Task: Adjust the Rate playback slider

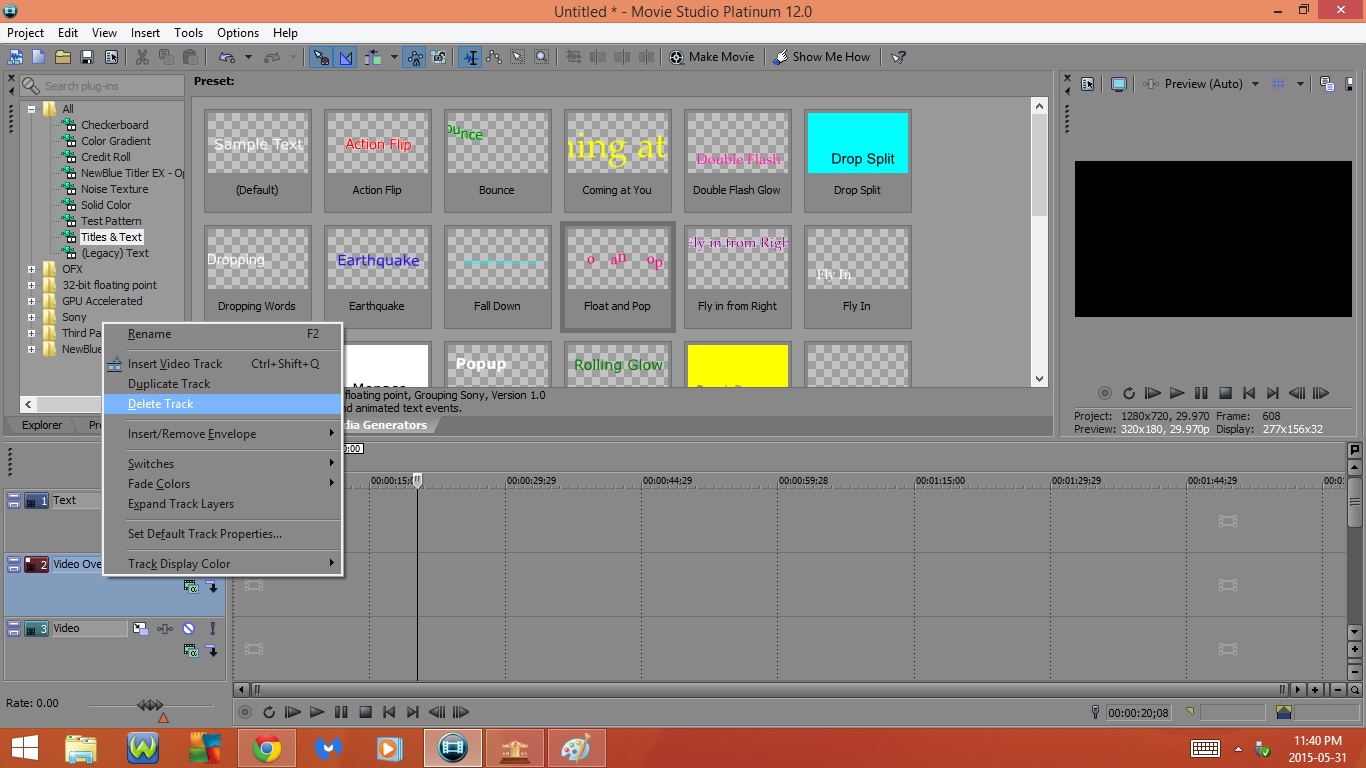Action: click(150, 706)
